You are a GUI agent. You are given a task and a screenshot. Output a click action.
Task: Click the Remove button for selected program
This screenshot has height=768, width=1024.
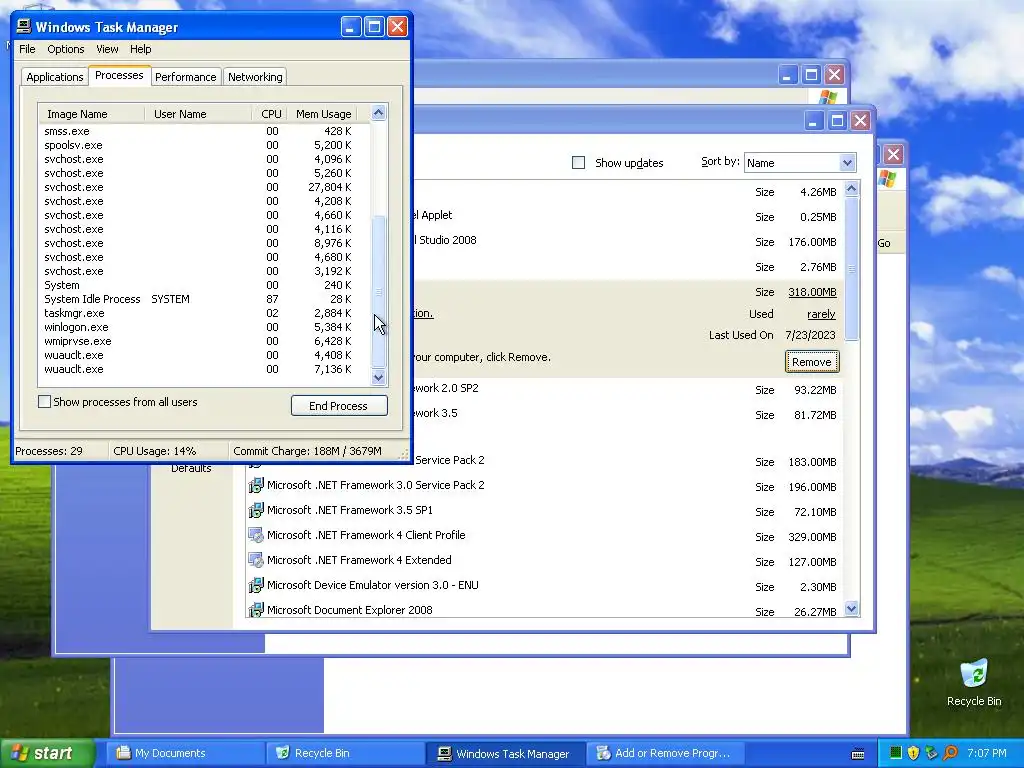coord(812,362)
